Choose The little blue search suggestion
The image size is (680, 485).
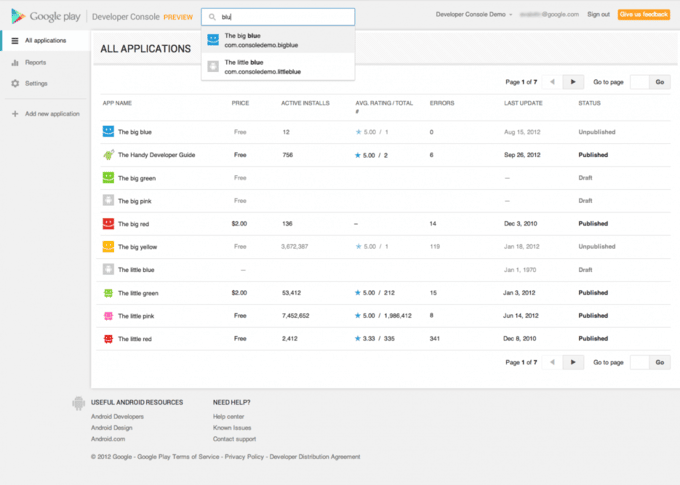coord(278,66)
